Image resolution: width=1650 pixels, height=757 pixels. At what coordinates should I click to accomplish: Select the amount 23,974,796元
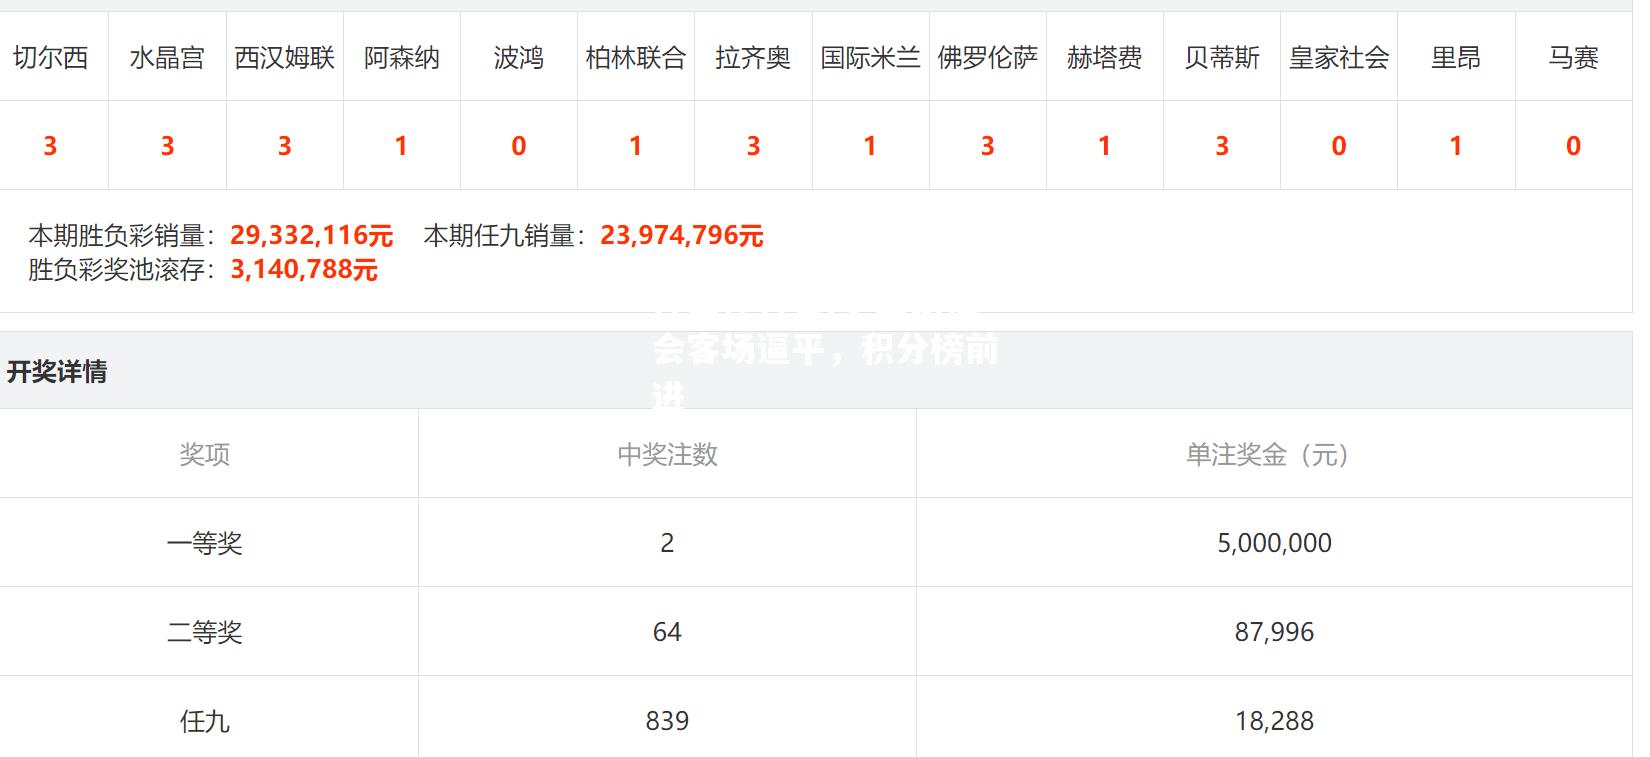(681, 236)
